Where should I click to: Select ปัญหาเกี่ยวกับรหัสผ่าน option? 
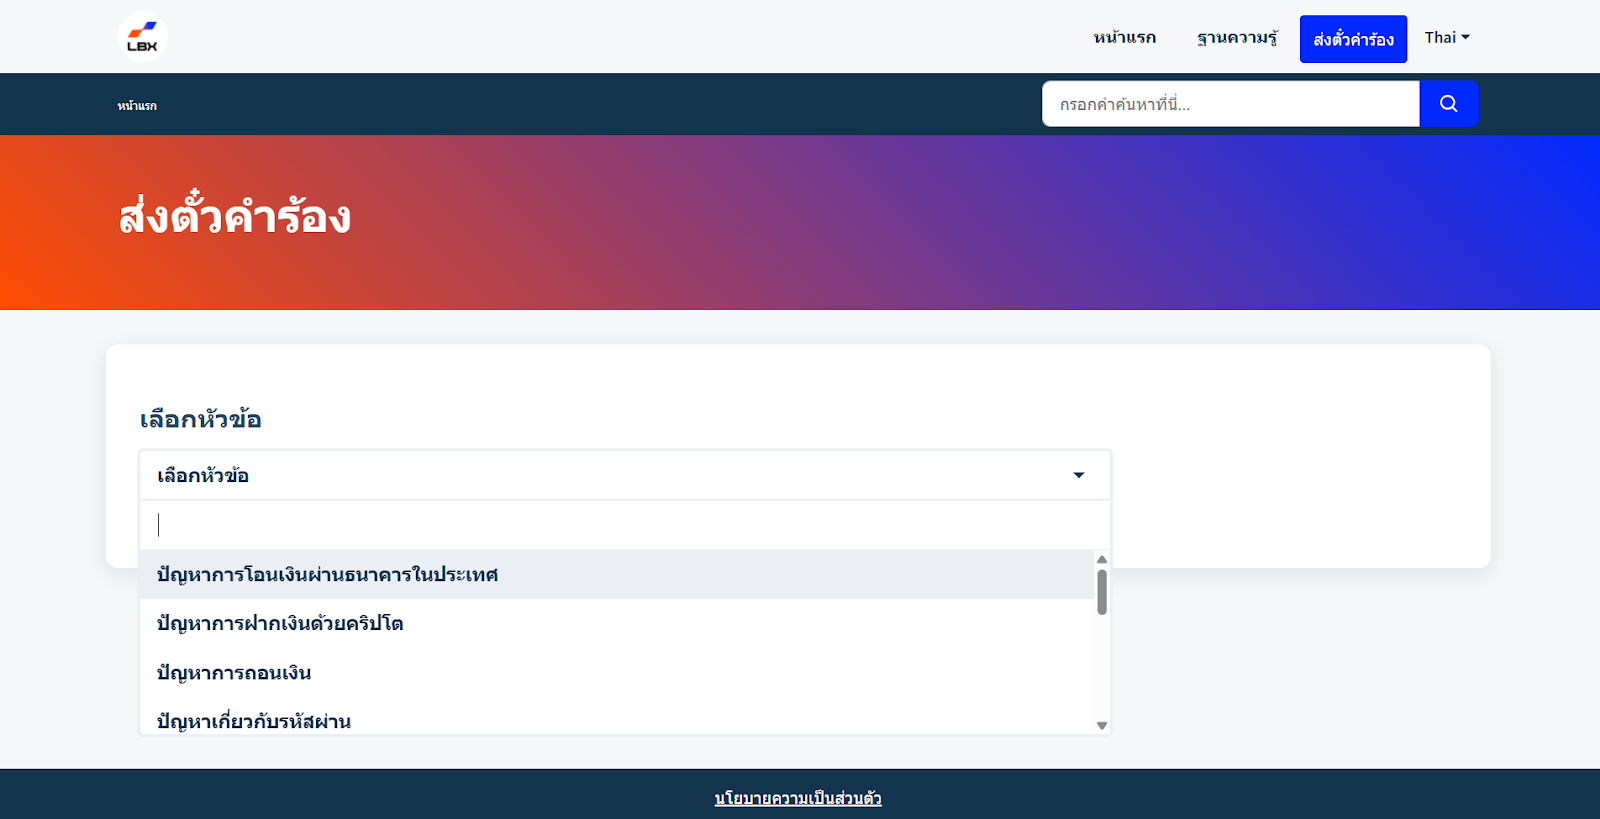pos(617,720)
